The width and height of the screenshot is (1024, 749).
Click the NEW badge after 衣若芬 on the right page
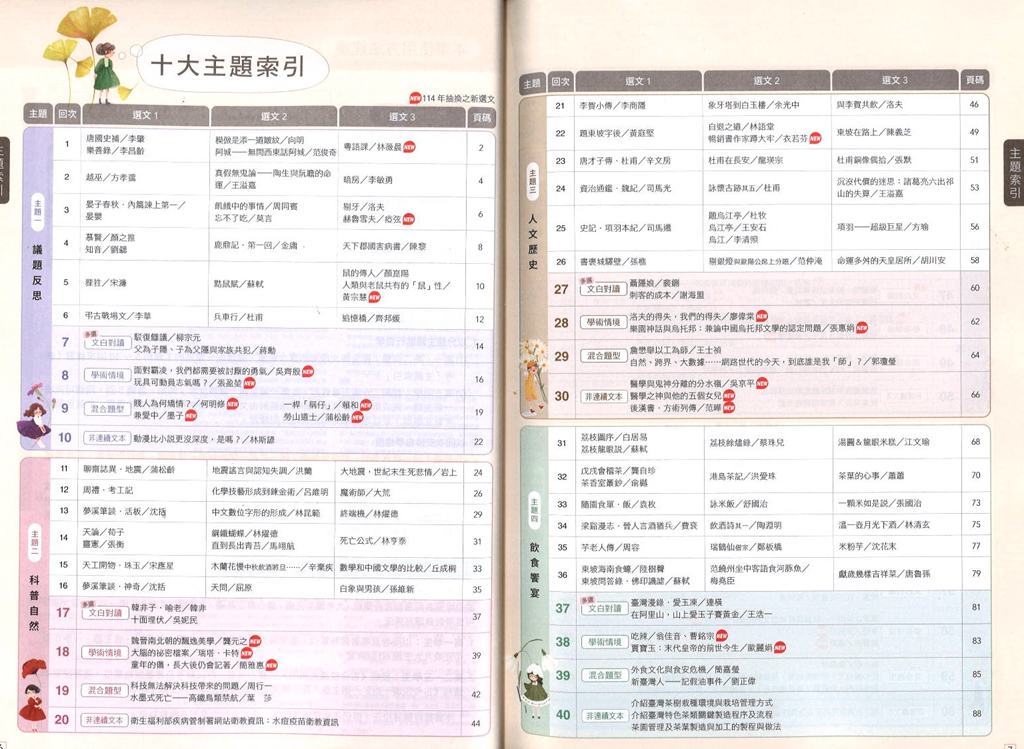point(815,138)
